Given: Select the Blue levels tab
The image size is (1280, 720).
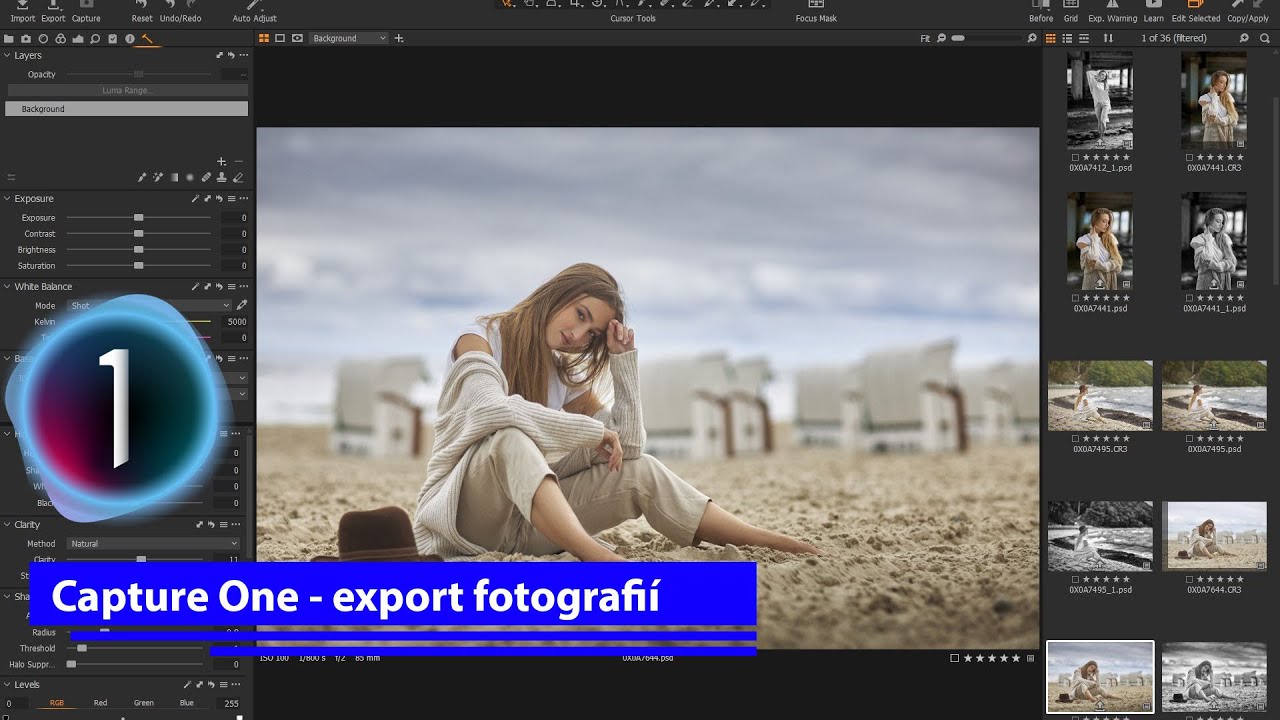Looking at the screenshot, I should coord(187,703).
